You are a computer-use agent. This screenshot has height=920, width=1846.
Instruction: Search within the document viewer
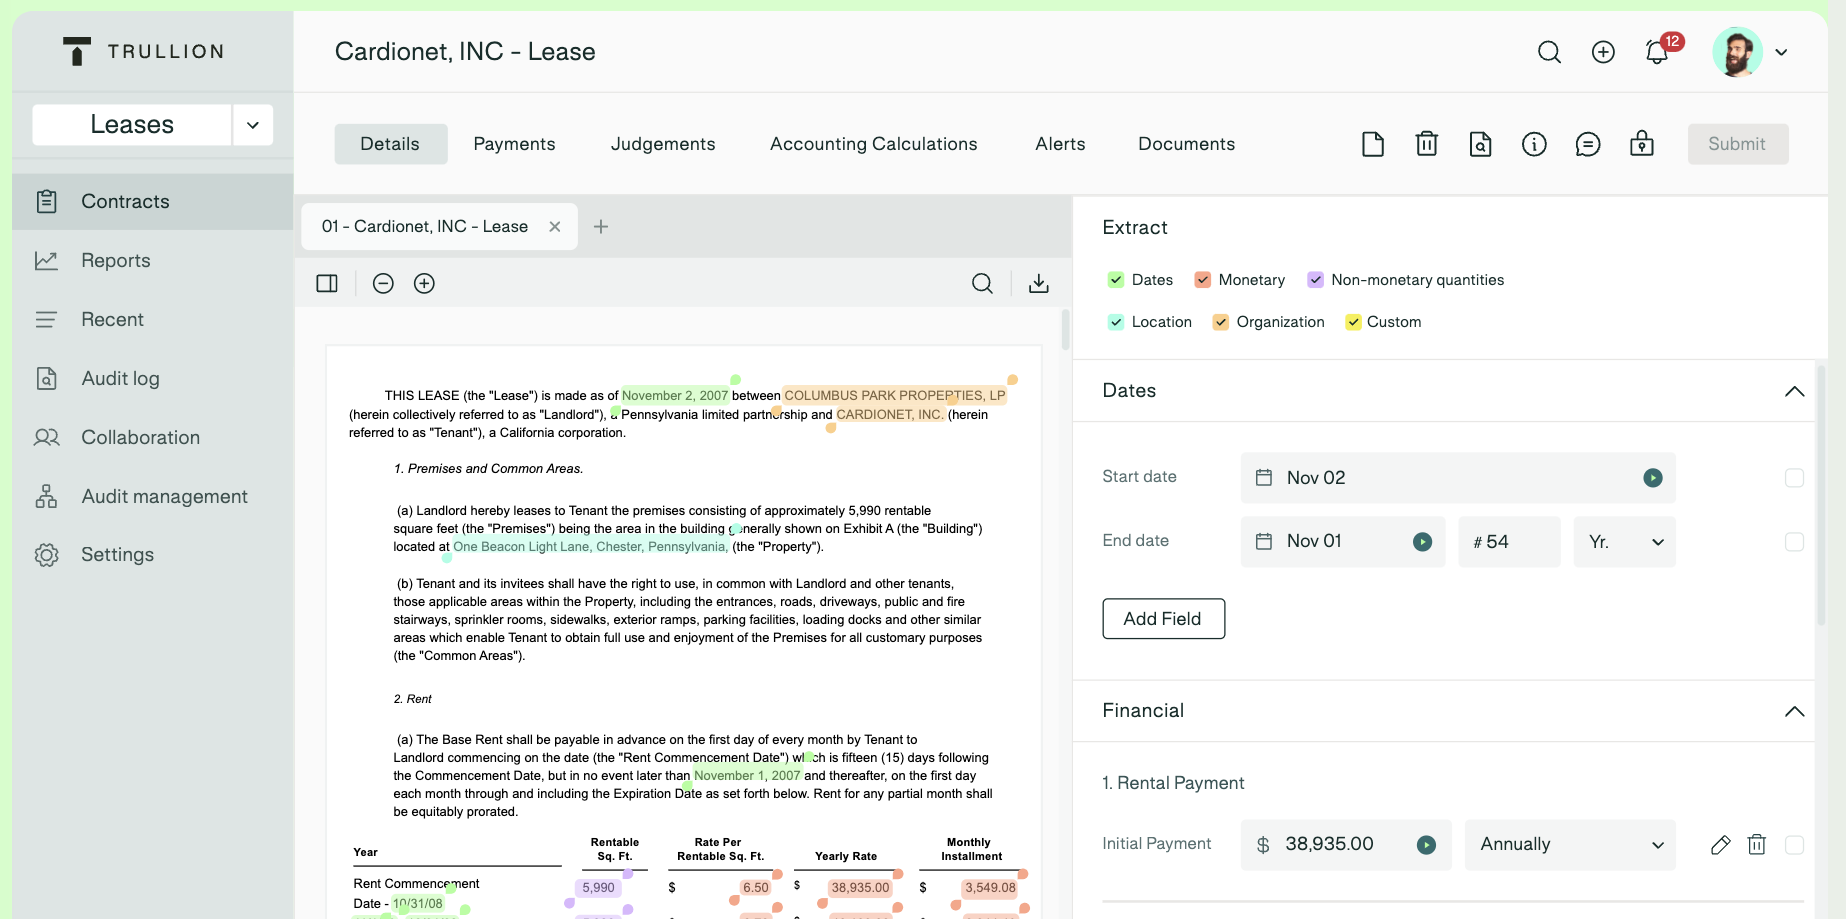point(983,283)
